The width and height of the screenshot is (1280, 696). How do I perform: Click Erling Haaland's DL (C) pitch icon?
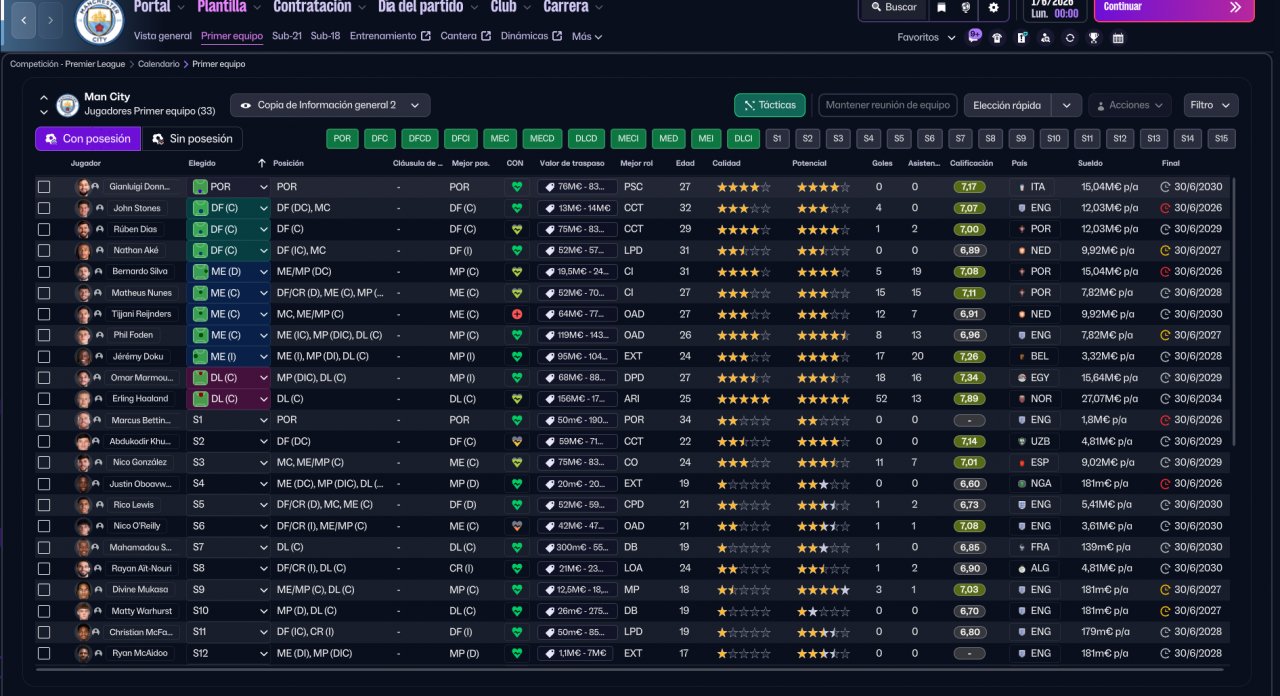(201, 398)
